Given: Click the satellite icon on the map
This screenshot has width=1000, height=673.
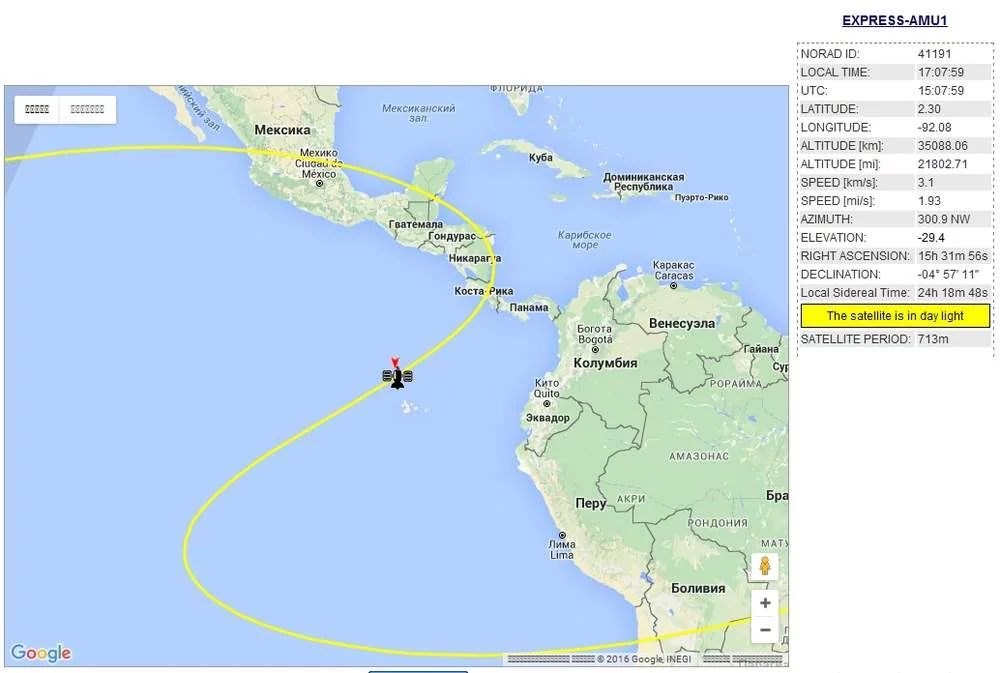Looking at the screenshot, I should tap(397, 376).
